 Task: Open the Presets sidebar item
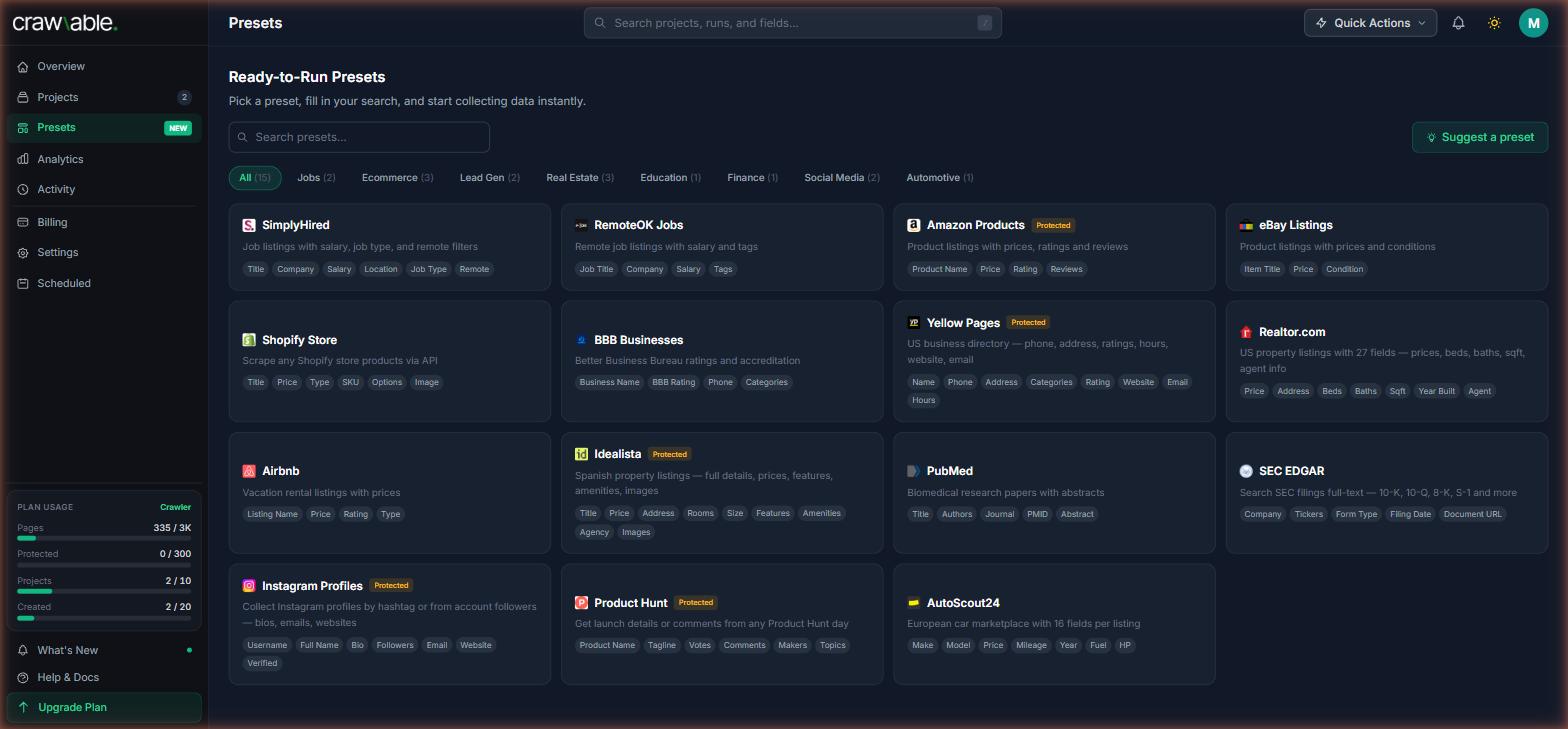[x=104, y=128]
